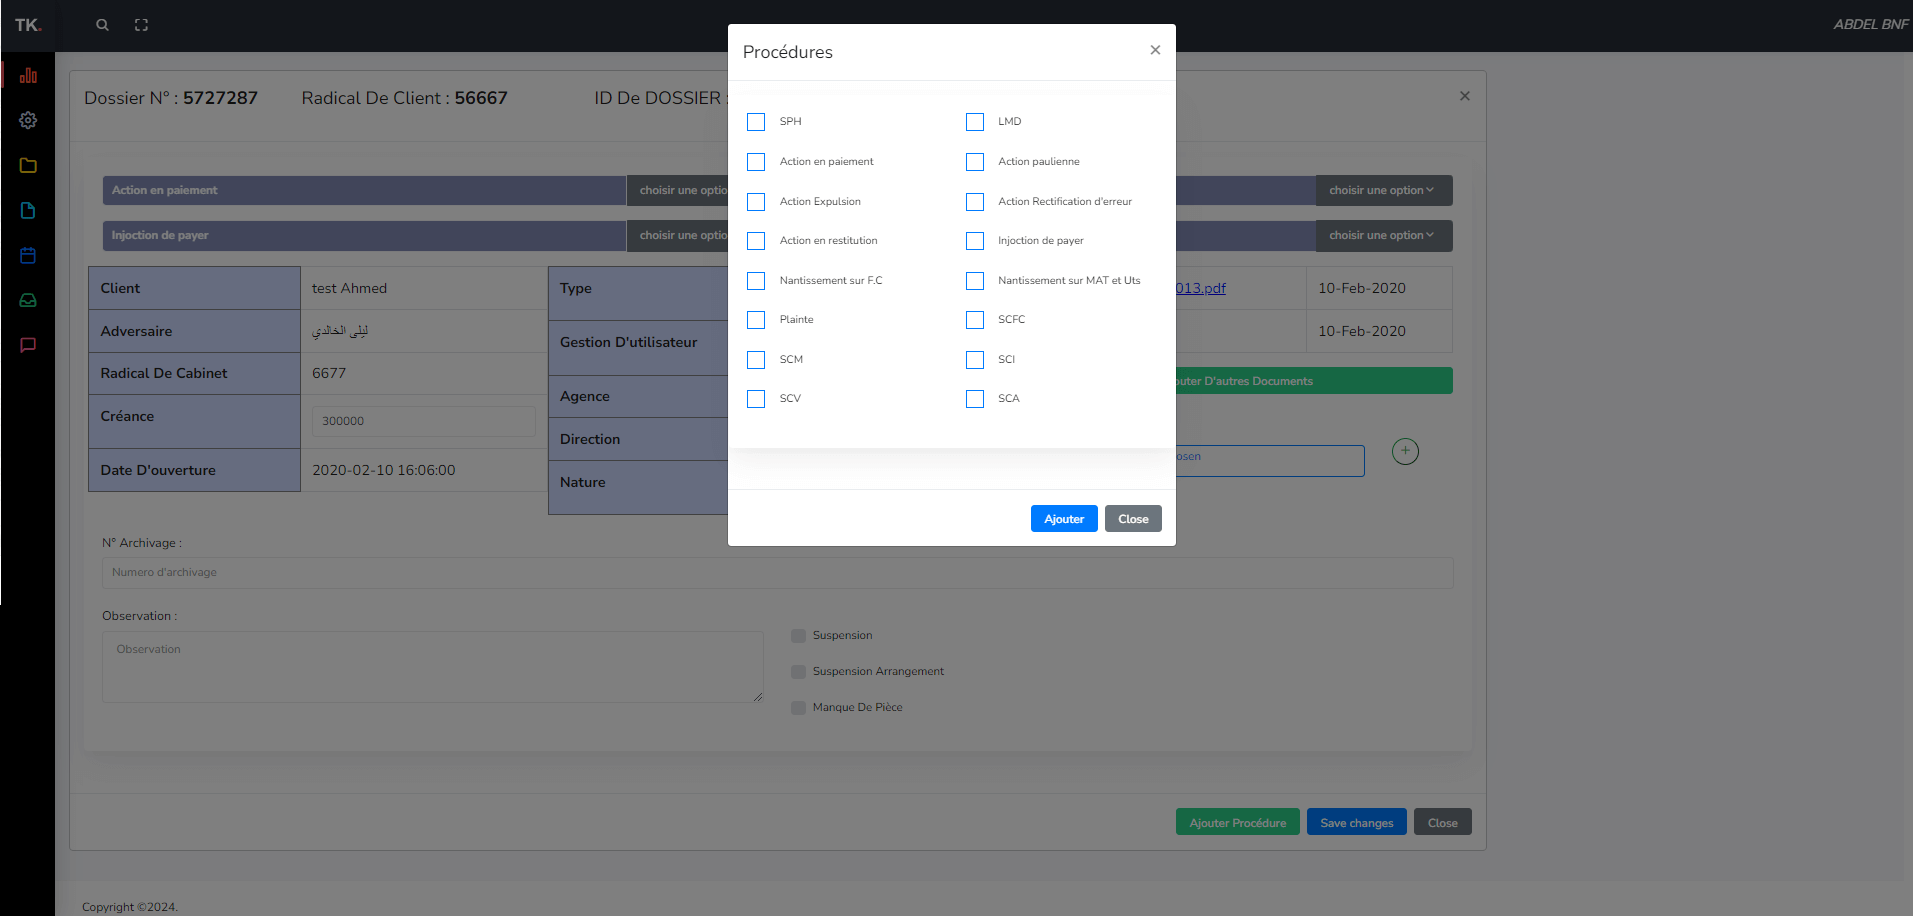Check the SCA checkbox
This screenshot has width=1913, height=916.
(975, 399)
